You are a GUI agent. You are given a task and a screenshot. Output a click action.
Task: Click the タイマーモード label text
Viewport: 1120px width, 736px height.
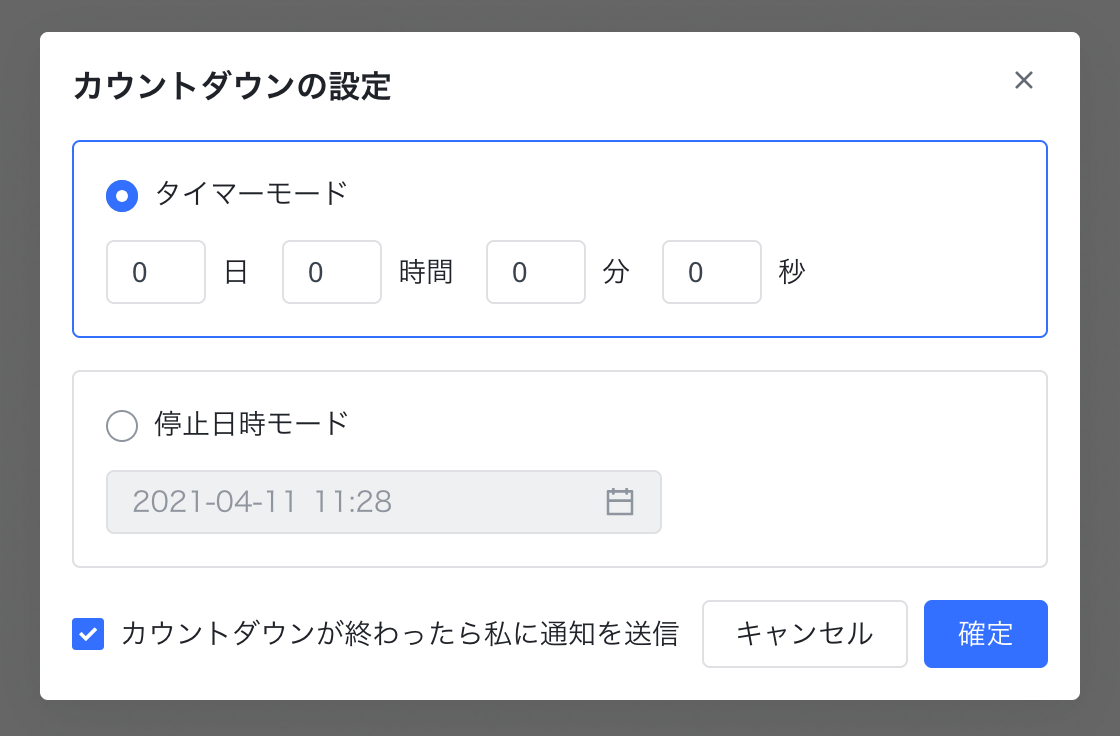[x=251, y=193]
